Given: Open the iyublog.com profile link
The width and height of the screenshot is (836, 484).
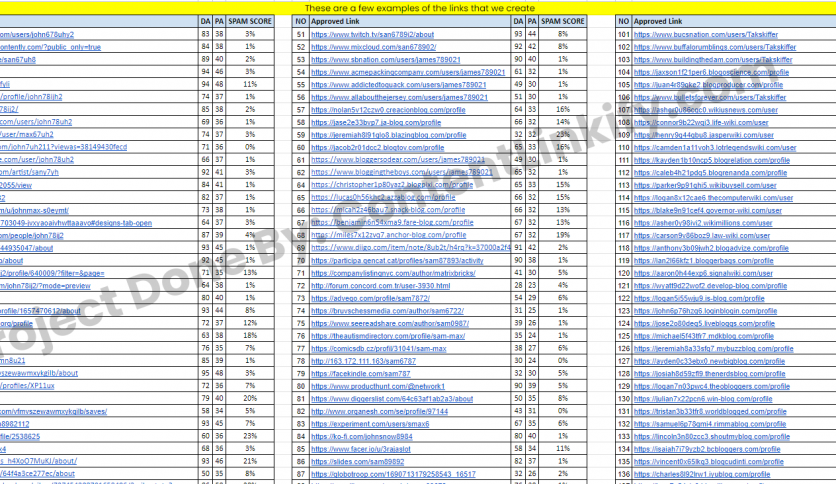Looking at the screenshot, I should pyautogui.click(x=702, y=474).
